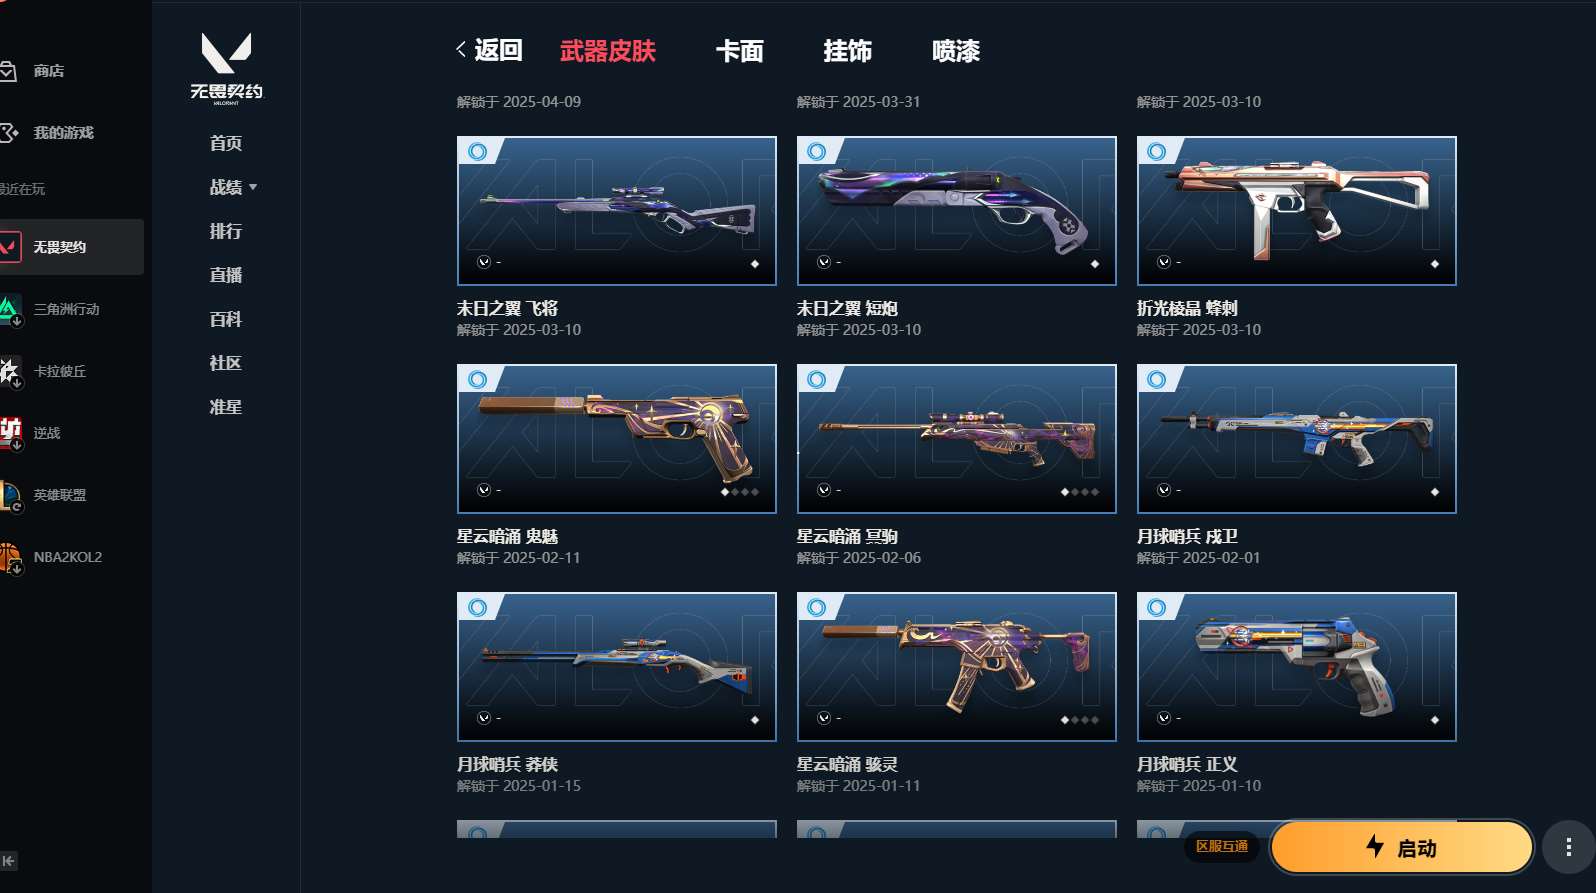Expand chevron under 星云暗涌 鬼魅 skin
Screen dimensions: 1596x893
pos(484,490)
